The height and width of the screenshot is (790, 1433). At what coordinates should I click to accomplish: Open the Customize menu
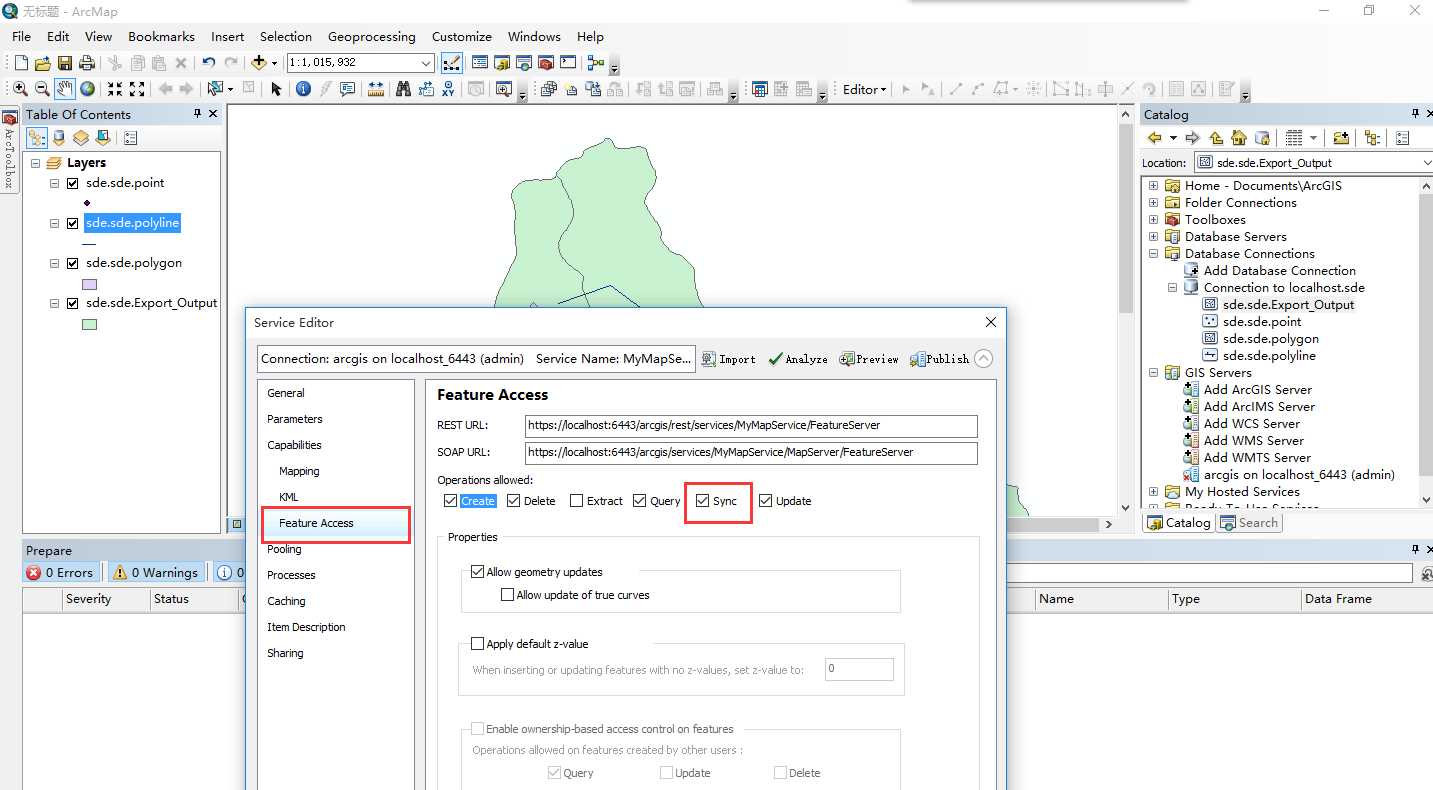coord(461,37)
